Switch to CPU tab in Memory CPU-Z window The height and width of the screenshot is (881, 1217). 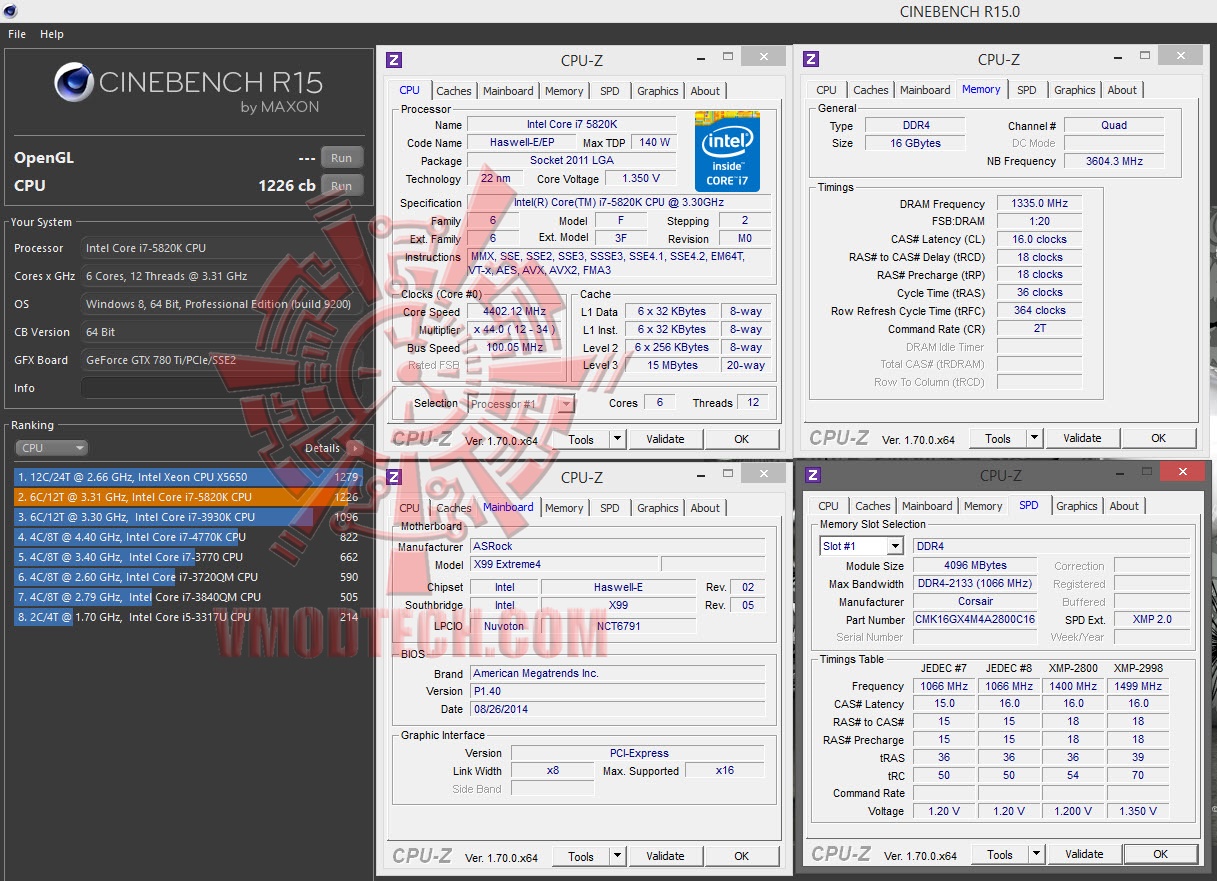point(827,90)
